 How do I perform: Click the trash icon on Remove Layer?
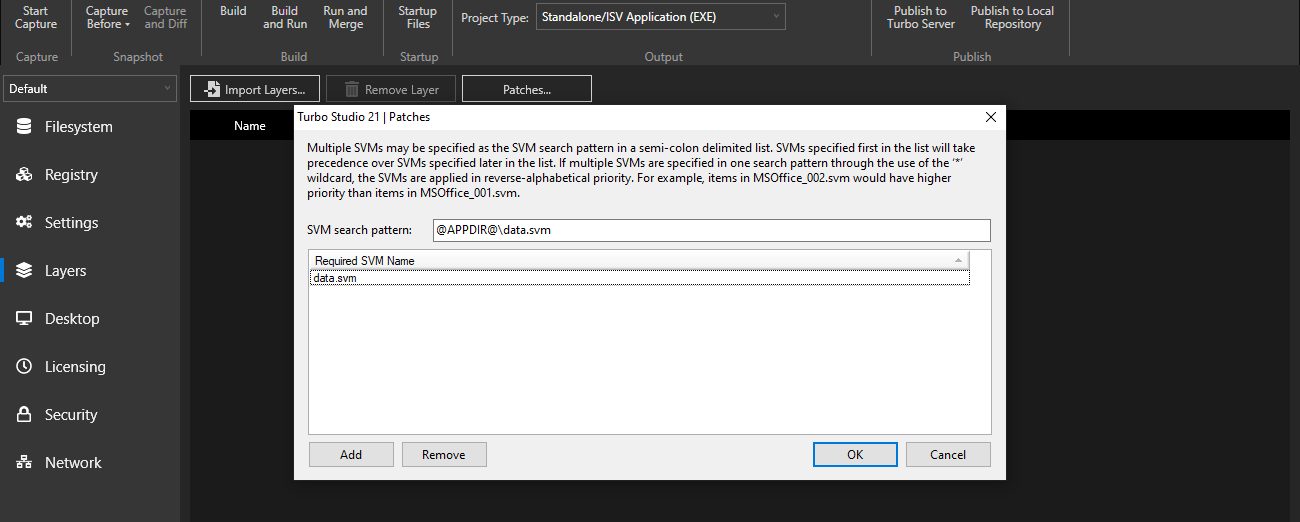pos(351,89)
